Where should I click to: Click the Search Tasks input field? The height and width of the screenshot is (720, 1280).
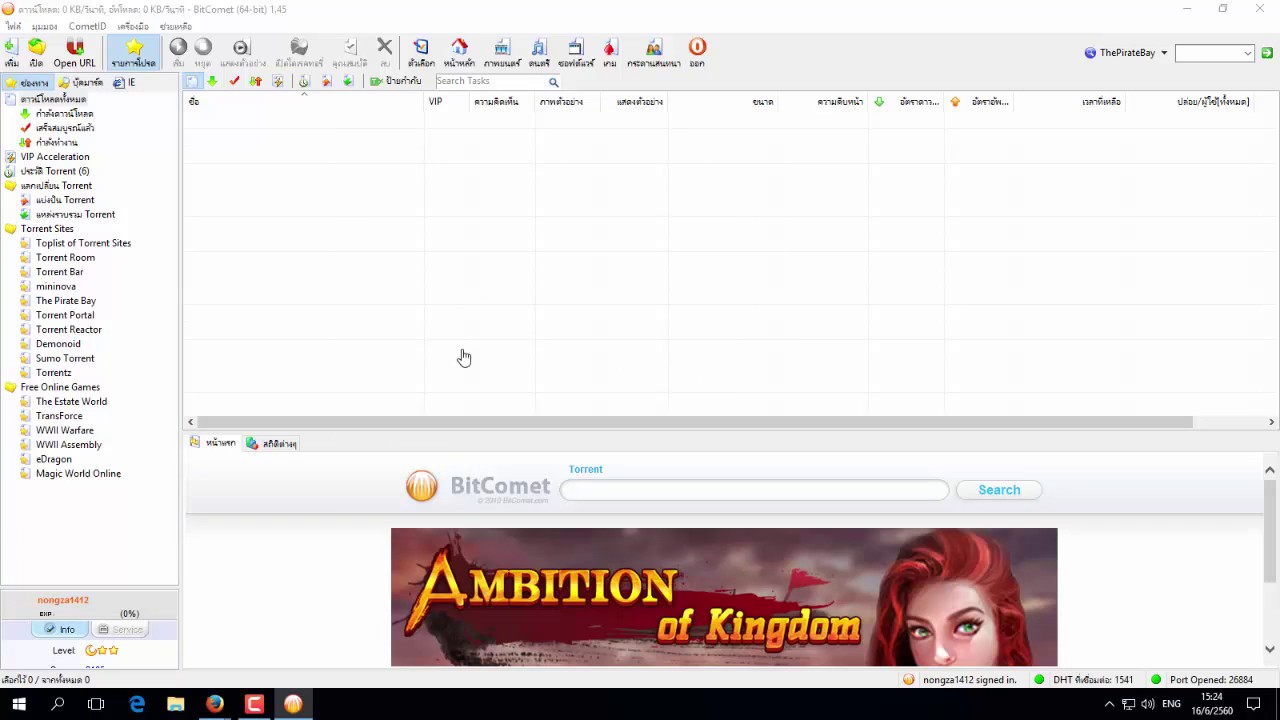click(490, 81)
